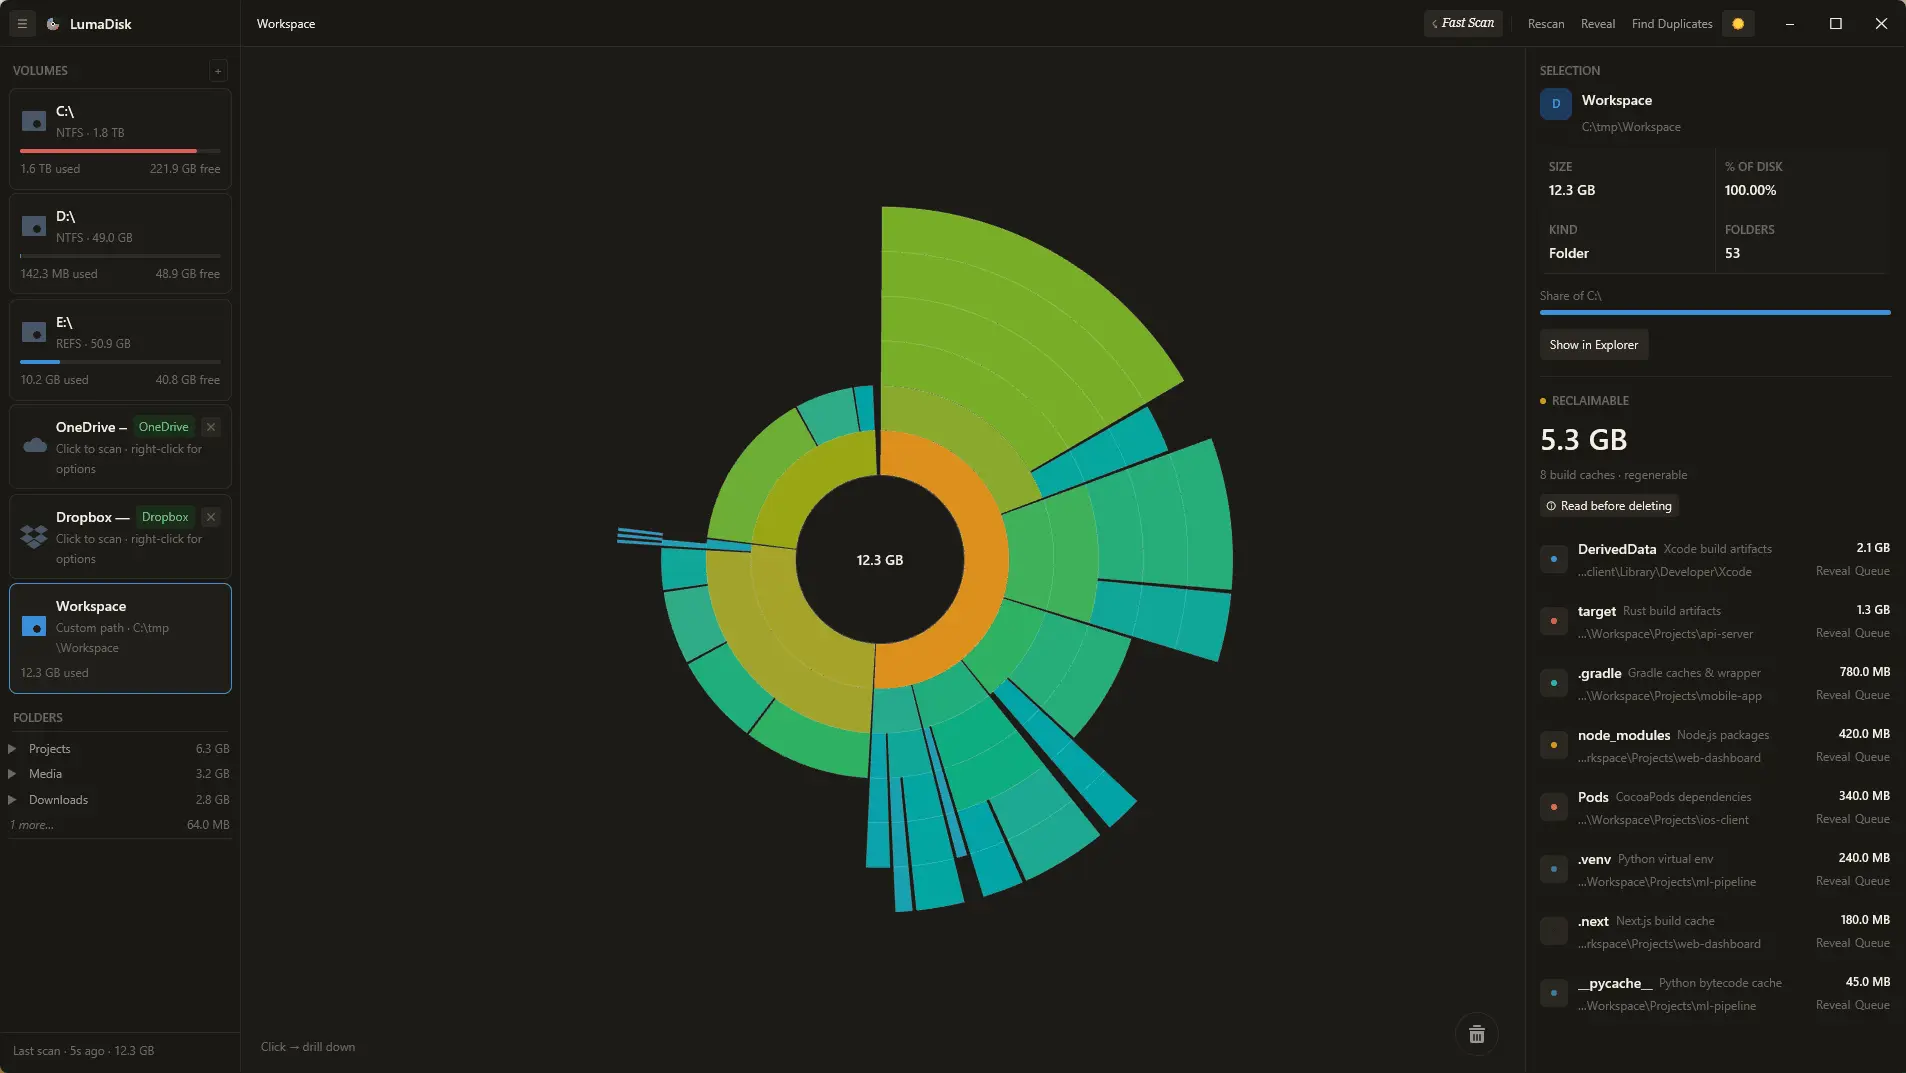Click the Dropbox logo icon
1906x1073 pixels.
click(x=34, y=536)
